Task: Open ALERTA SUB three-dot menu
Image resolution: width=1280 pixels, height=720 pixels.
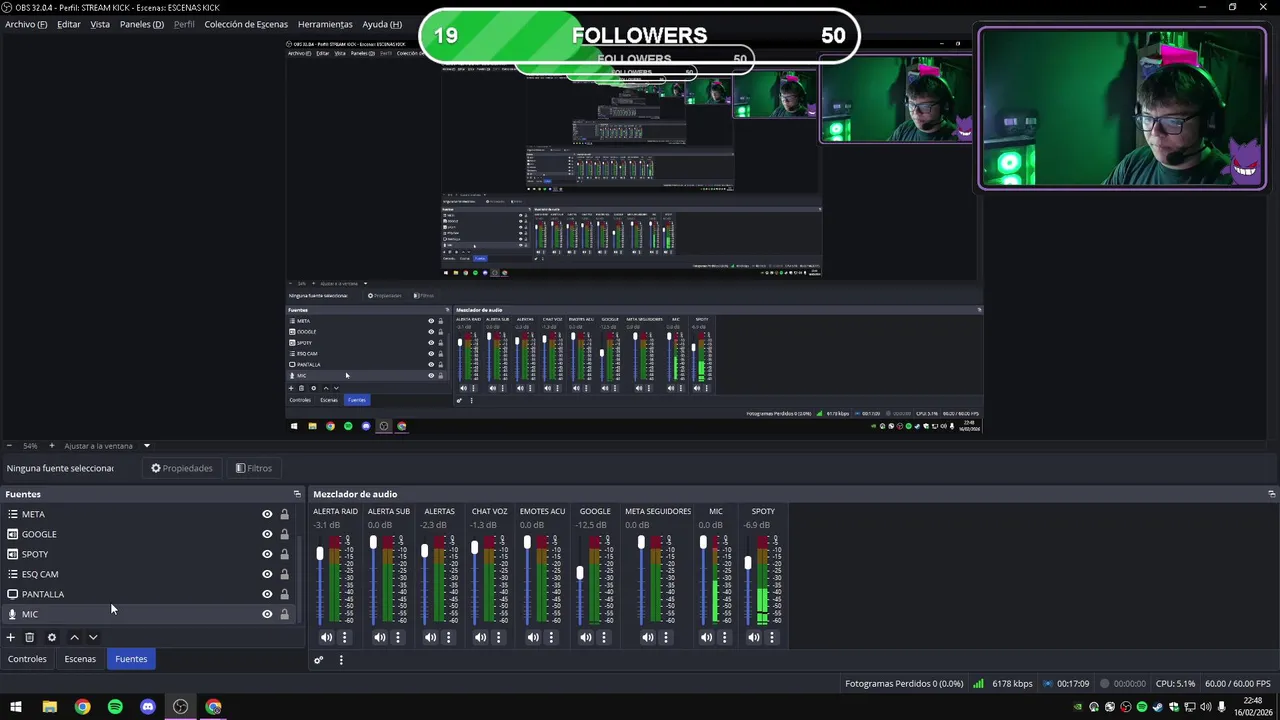Action: click(397, 637)
